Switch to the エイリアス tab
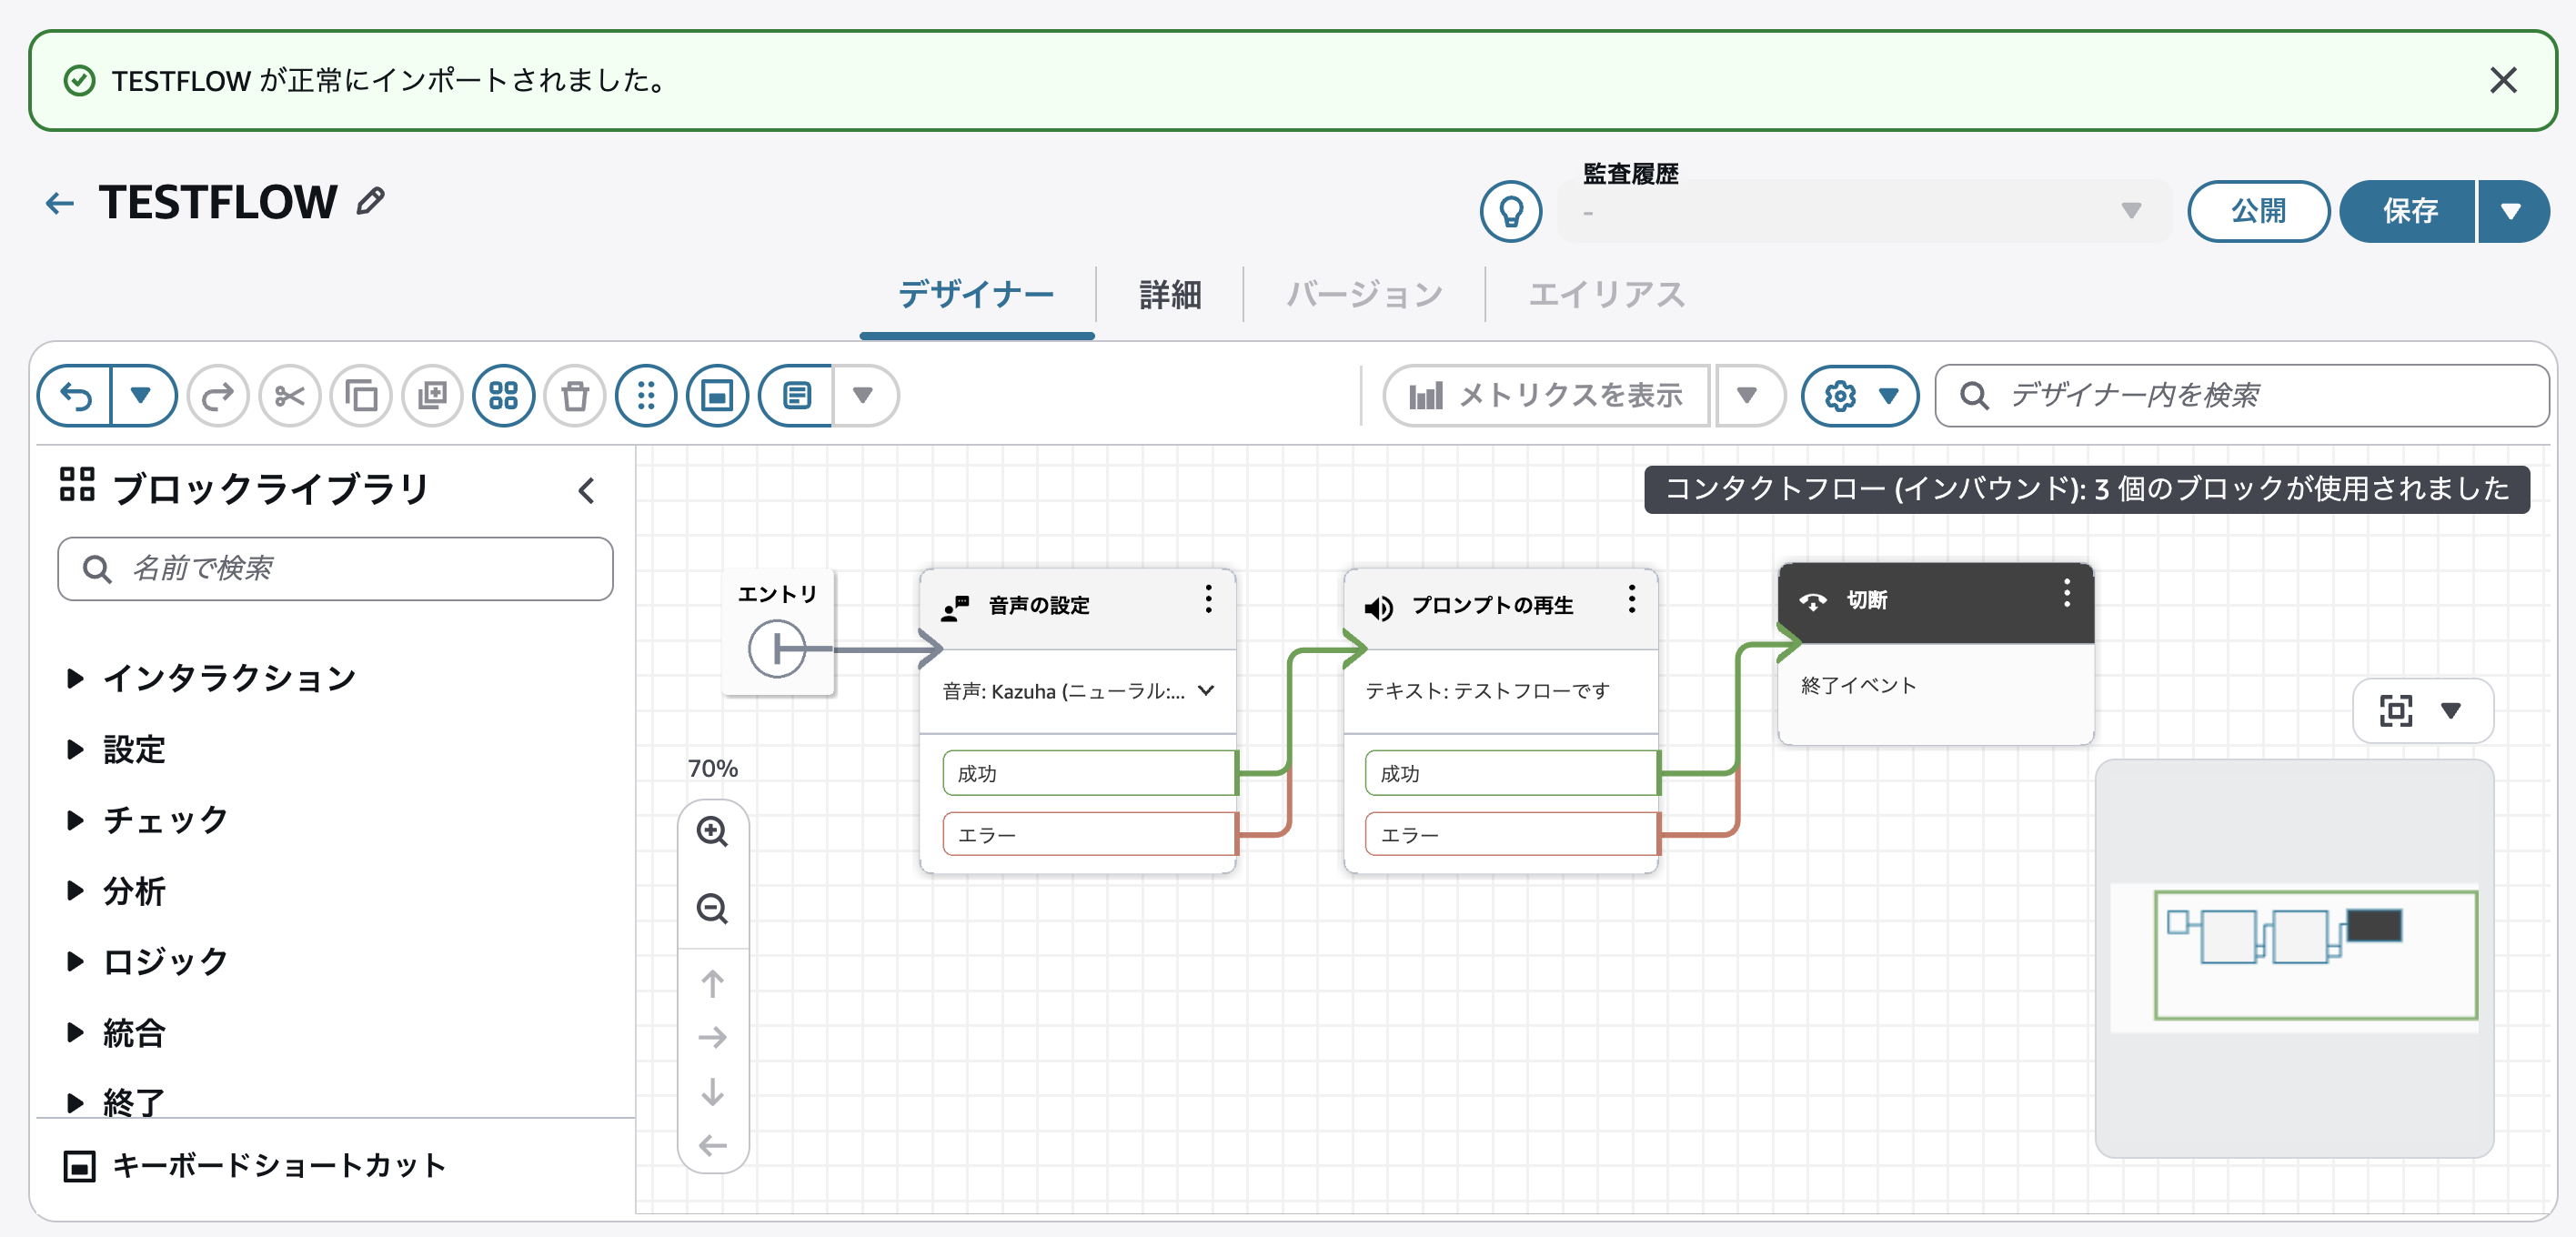Image resolution: width=2576 pixels, height=1237 pixels. click(1606, 295)
